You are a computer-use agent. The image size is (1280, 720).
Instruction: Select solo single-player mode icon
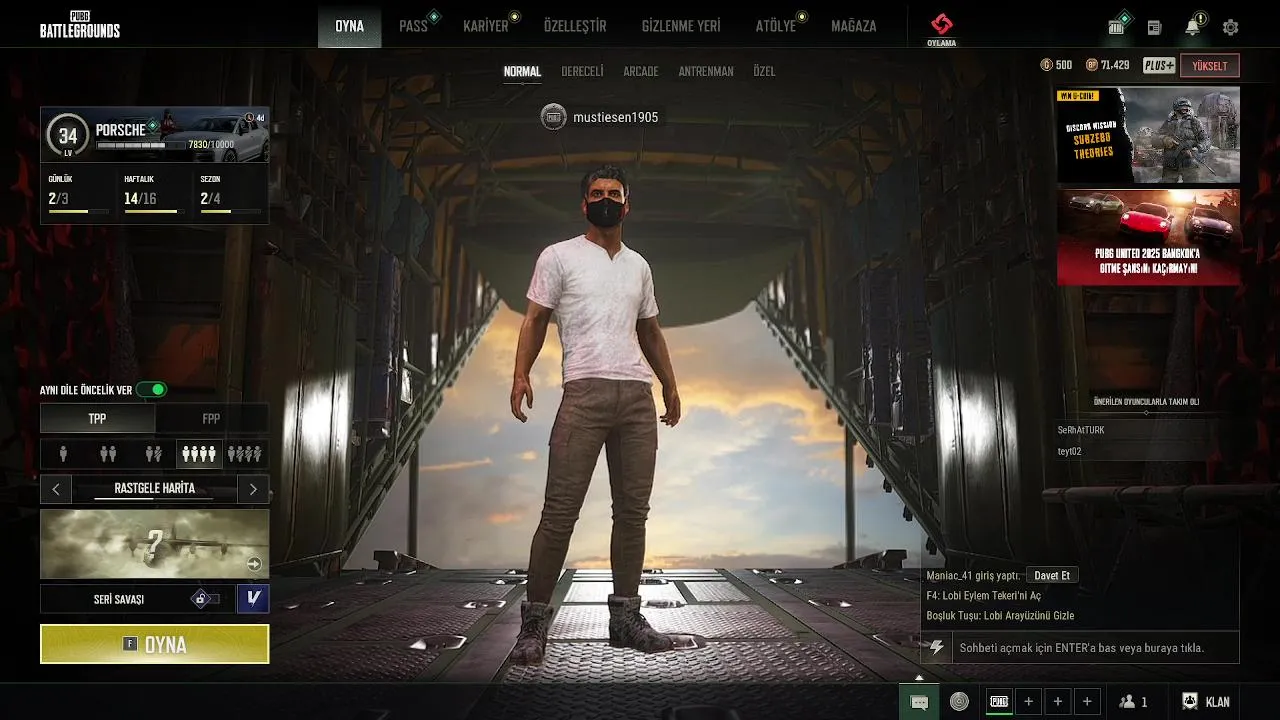pyautogui.click(x=63, y=454)
